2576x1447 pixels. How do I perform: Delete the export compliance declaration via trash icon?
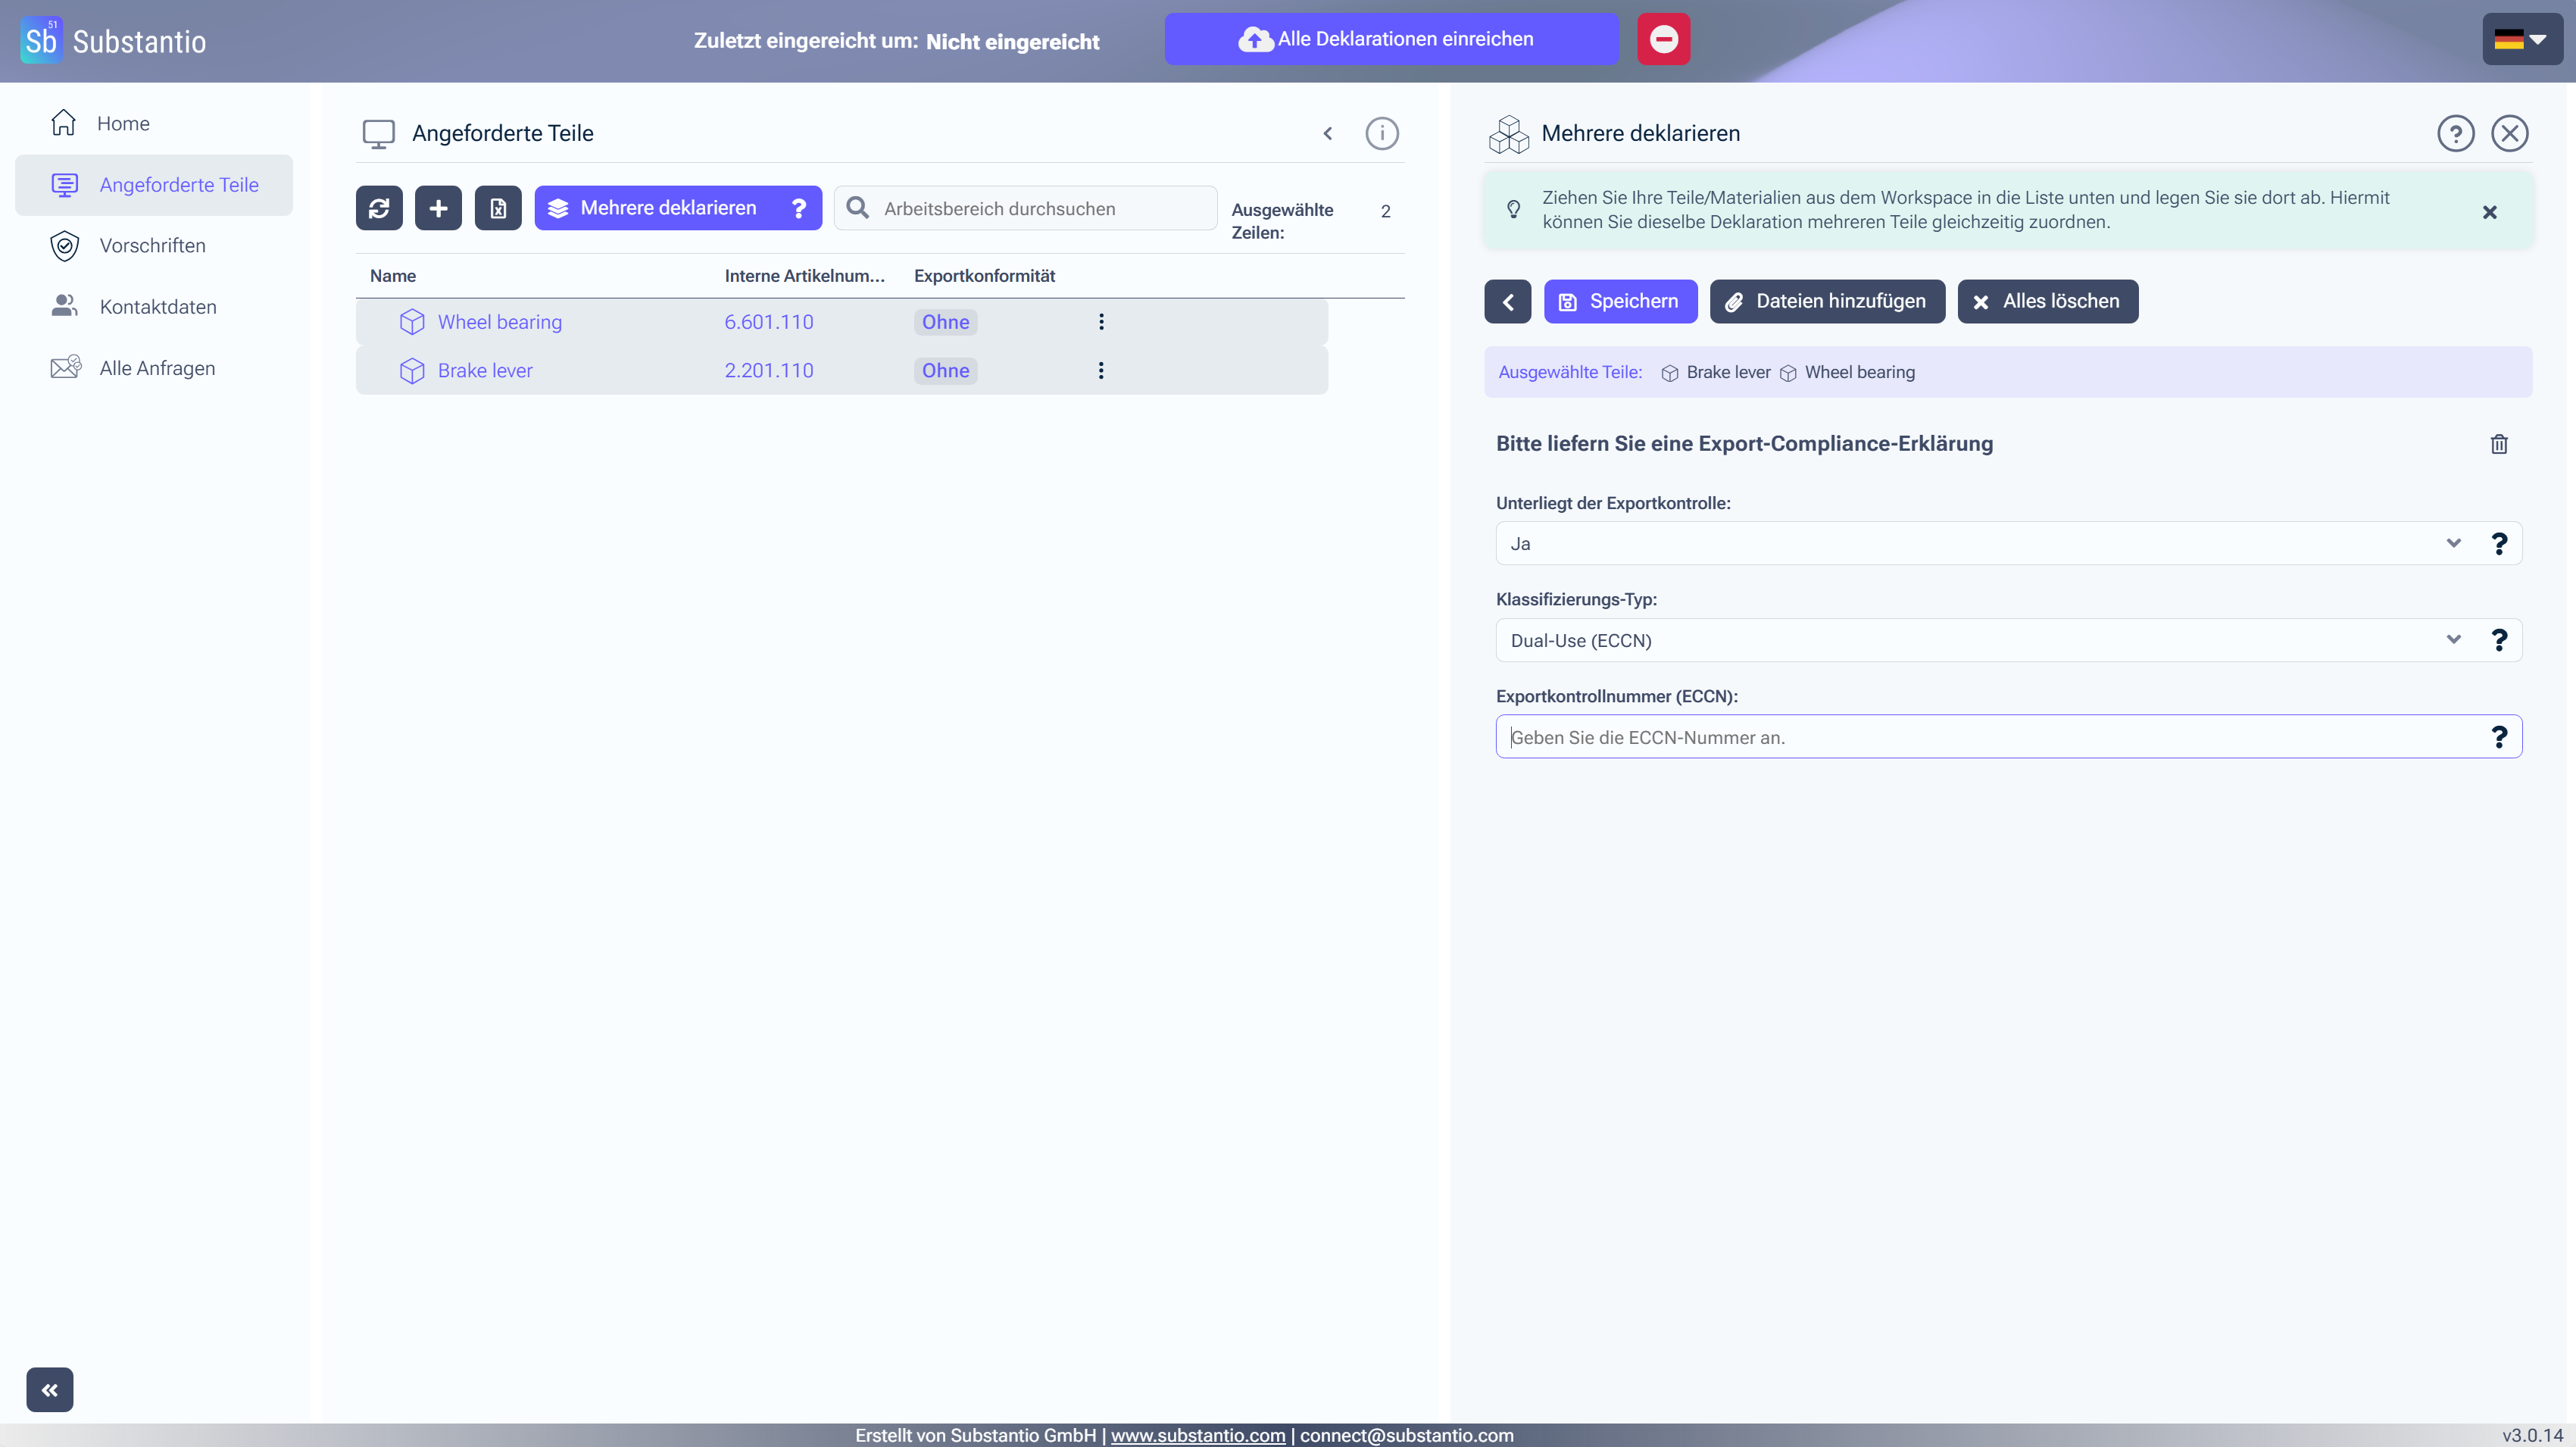tap(2498, 444)
